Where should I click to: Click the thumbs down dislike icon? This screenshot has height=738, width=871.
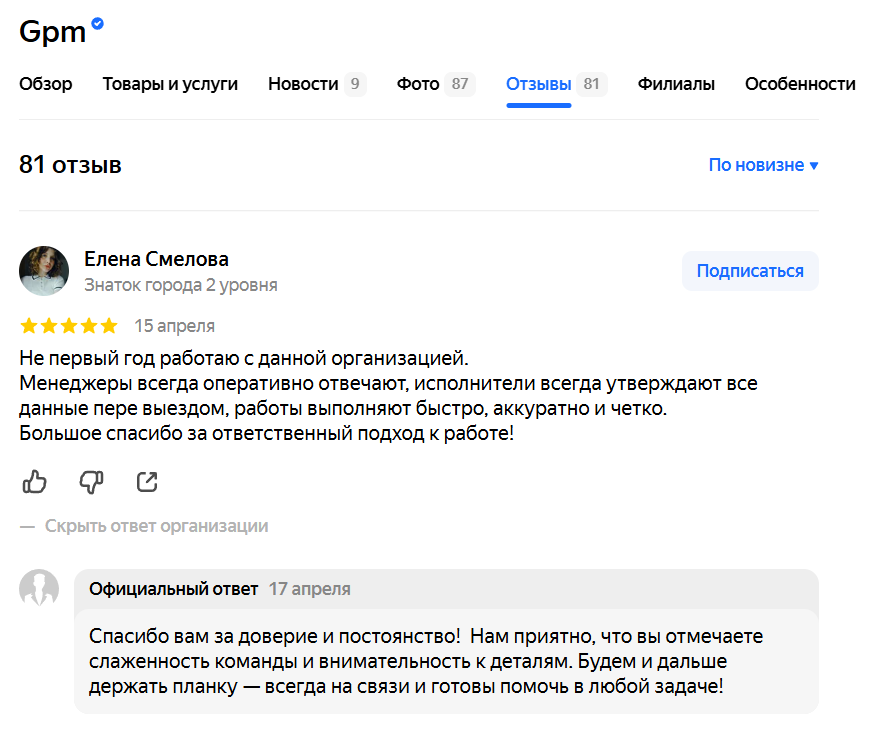91,482
